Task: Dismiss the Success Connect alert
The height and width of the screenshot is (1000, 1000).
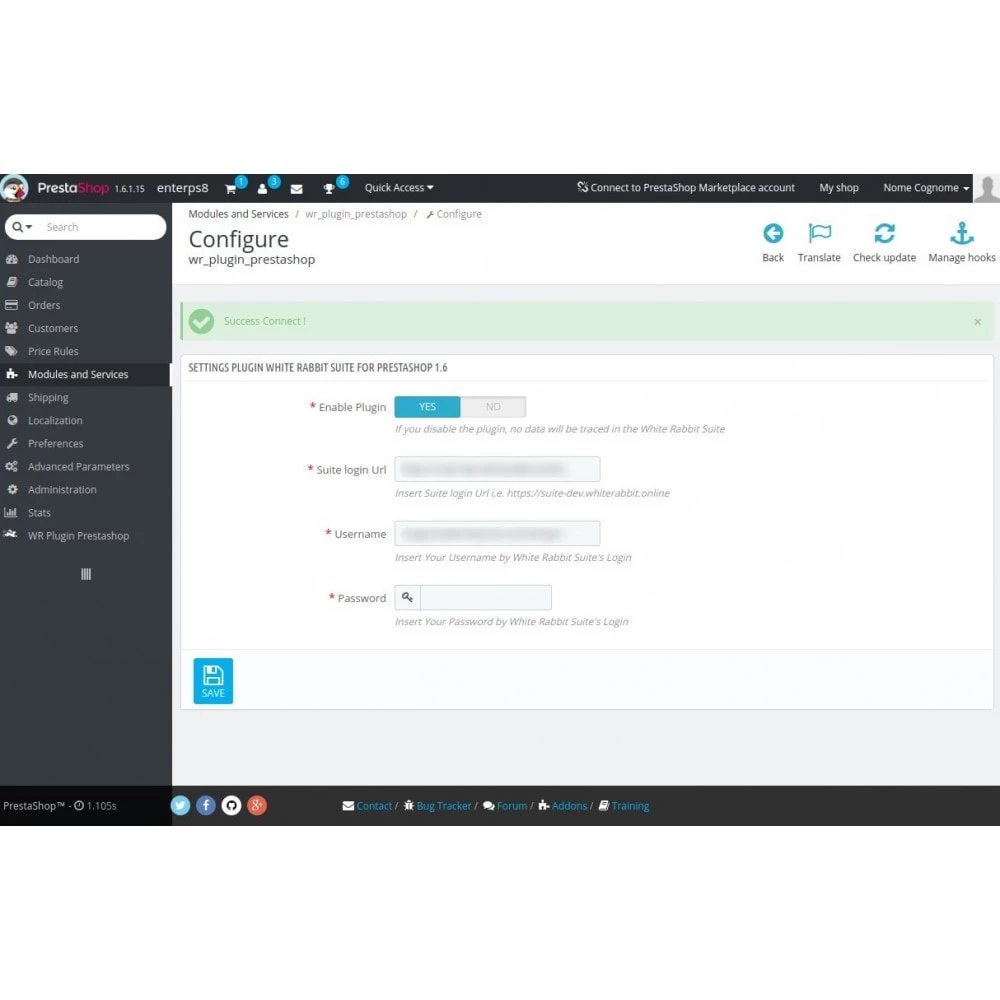Action: pyautogui.click(x=977, y=321)
